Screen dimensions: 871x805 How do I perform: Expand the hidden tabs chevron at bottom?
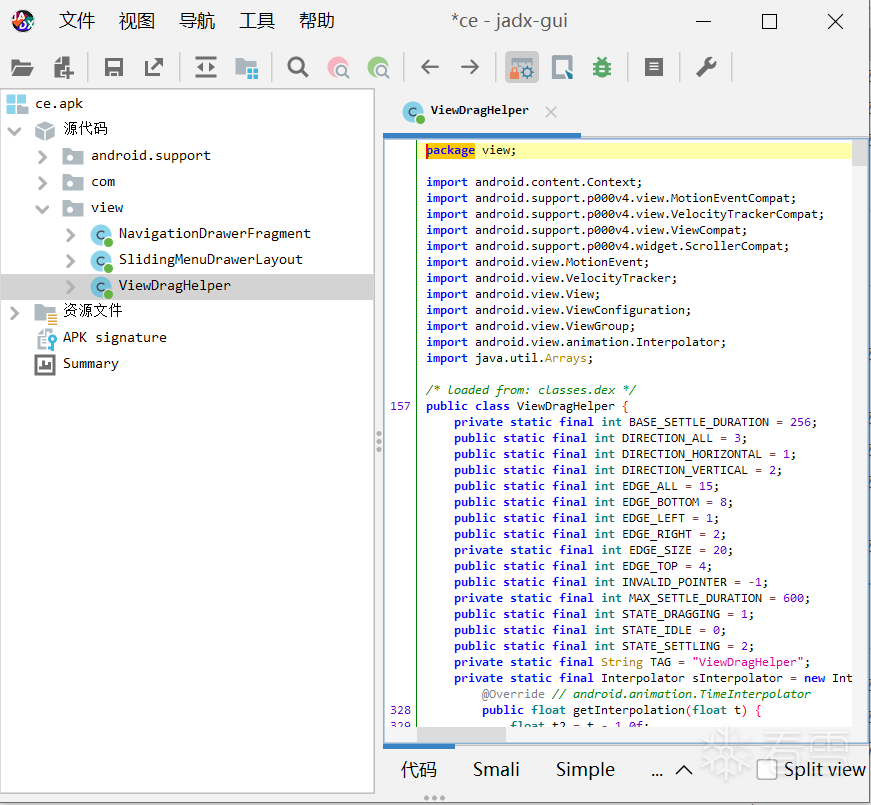point(684,770)
